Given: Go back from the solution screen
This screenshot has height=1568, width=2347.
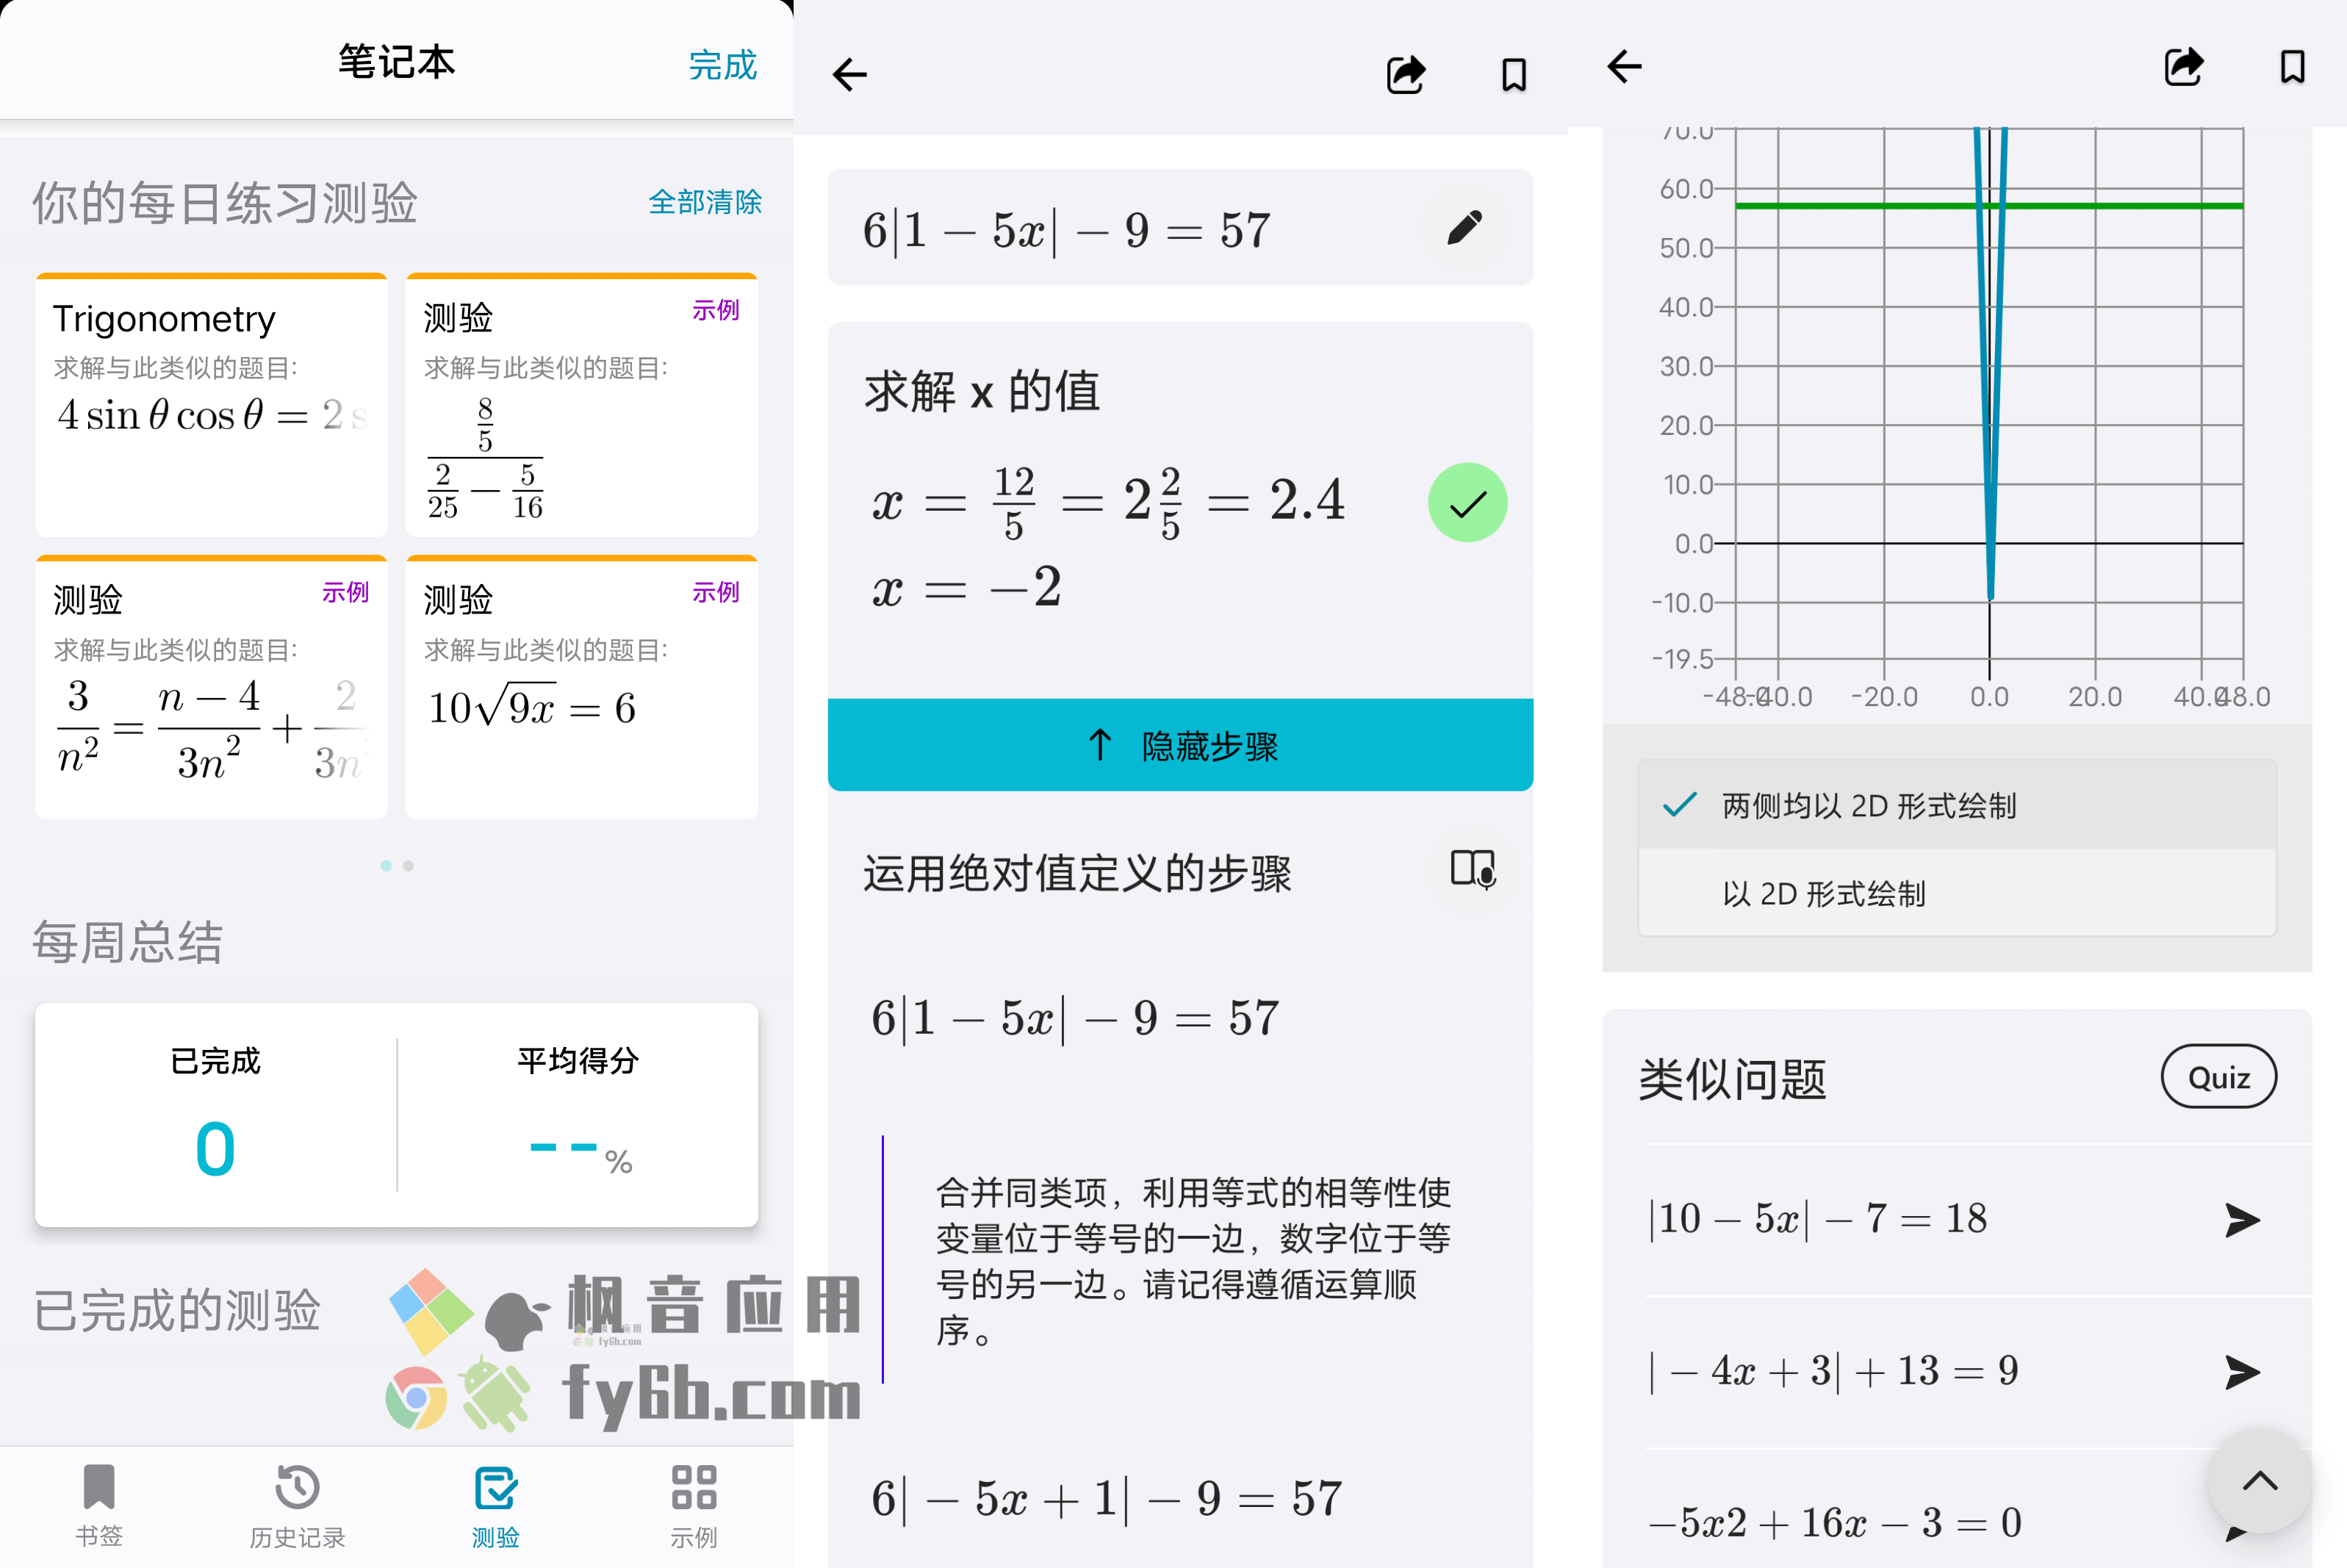Looking at the screenshot, I should 850,75.
